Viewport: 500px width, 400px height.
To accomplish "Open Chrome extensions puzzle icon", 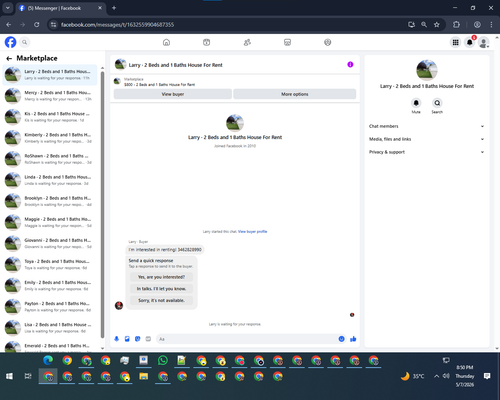I will [456, 25].
